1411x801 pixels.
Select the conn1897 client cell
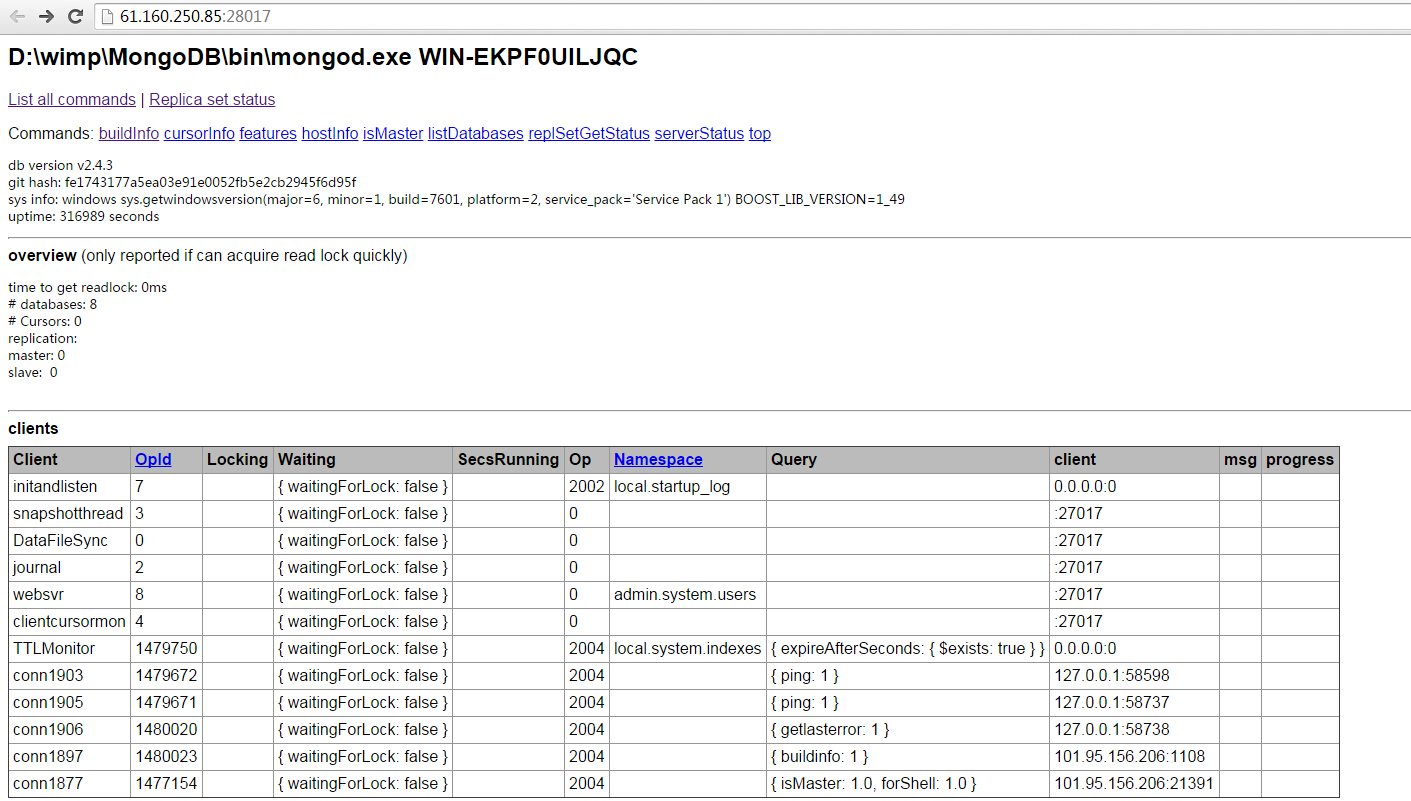point(70,757)
